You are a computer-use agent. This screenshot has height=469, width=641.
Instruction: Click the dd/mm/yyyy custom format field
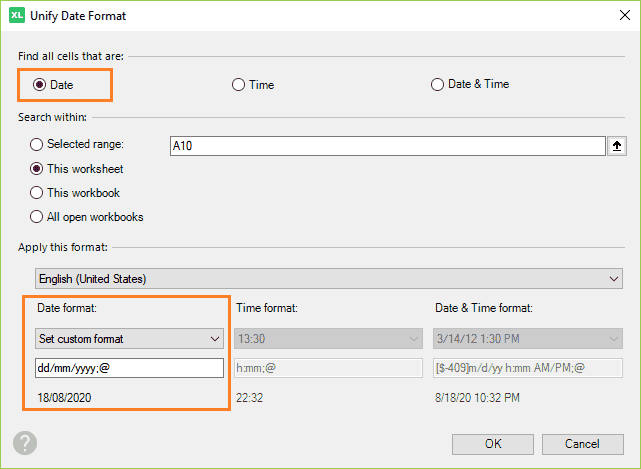click(x=129, y=368)
